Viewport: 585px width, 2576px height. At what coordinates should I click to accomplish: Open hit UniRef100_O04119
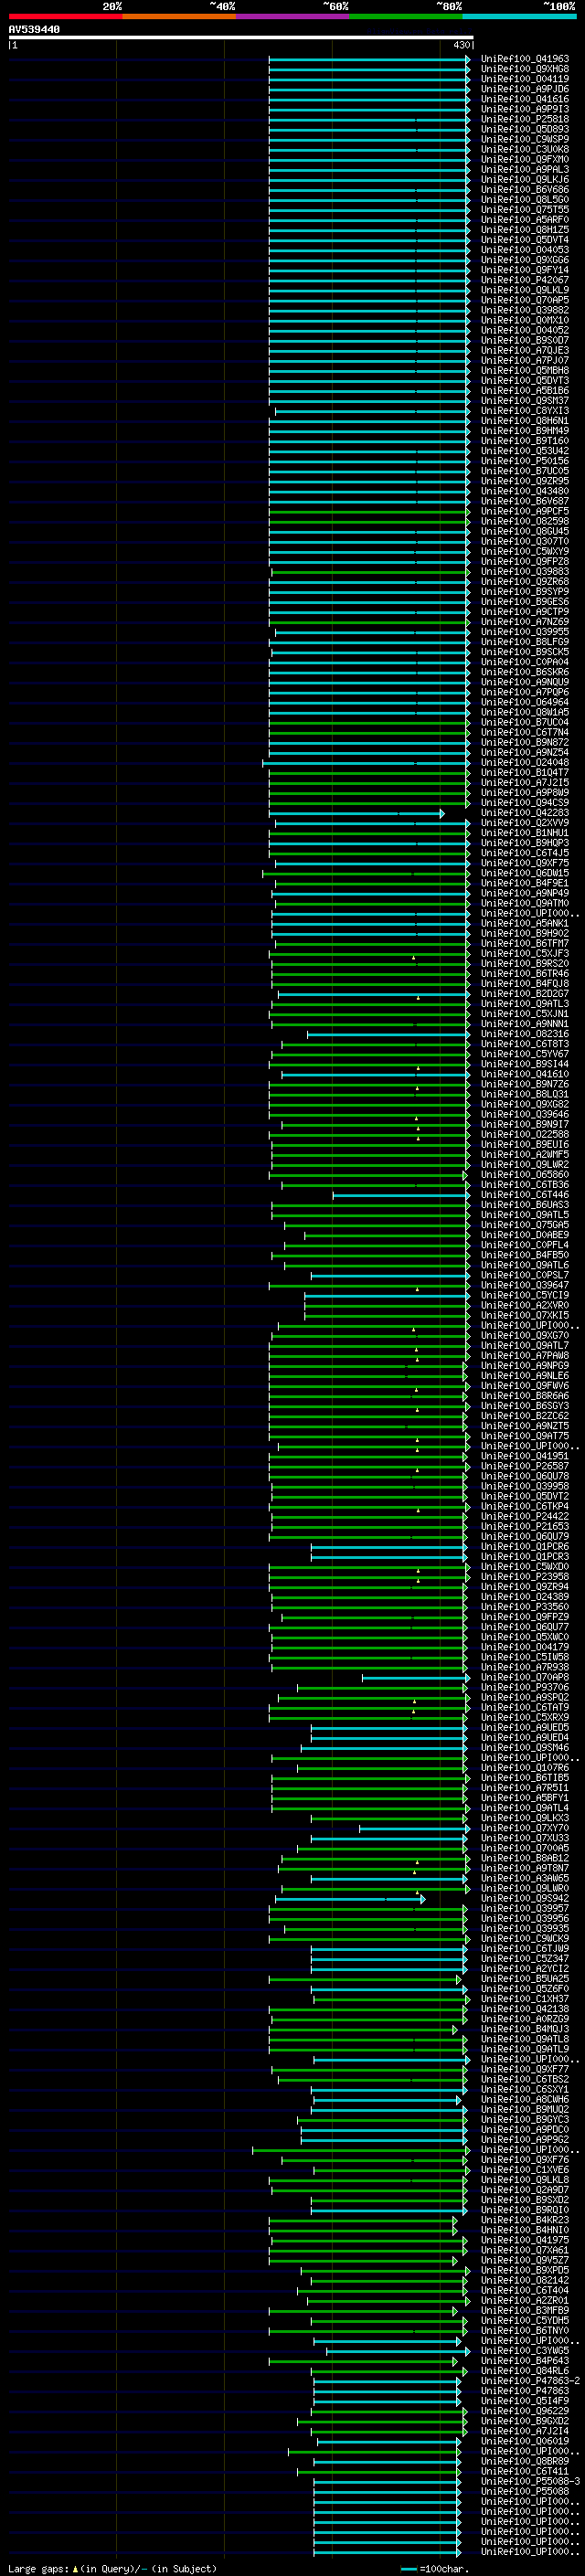coord(525,79)
